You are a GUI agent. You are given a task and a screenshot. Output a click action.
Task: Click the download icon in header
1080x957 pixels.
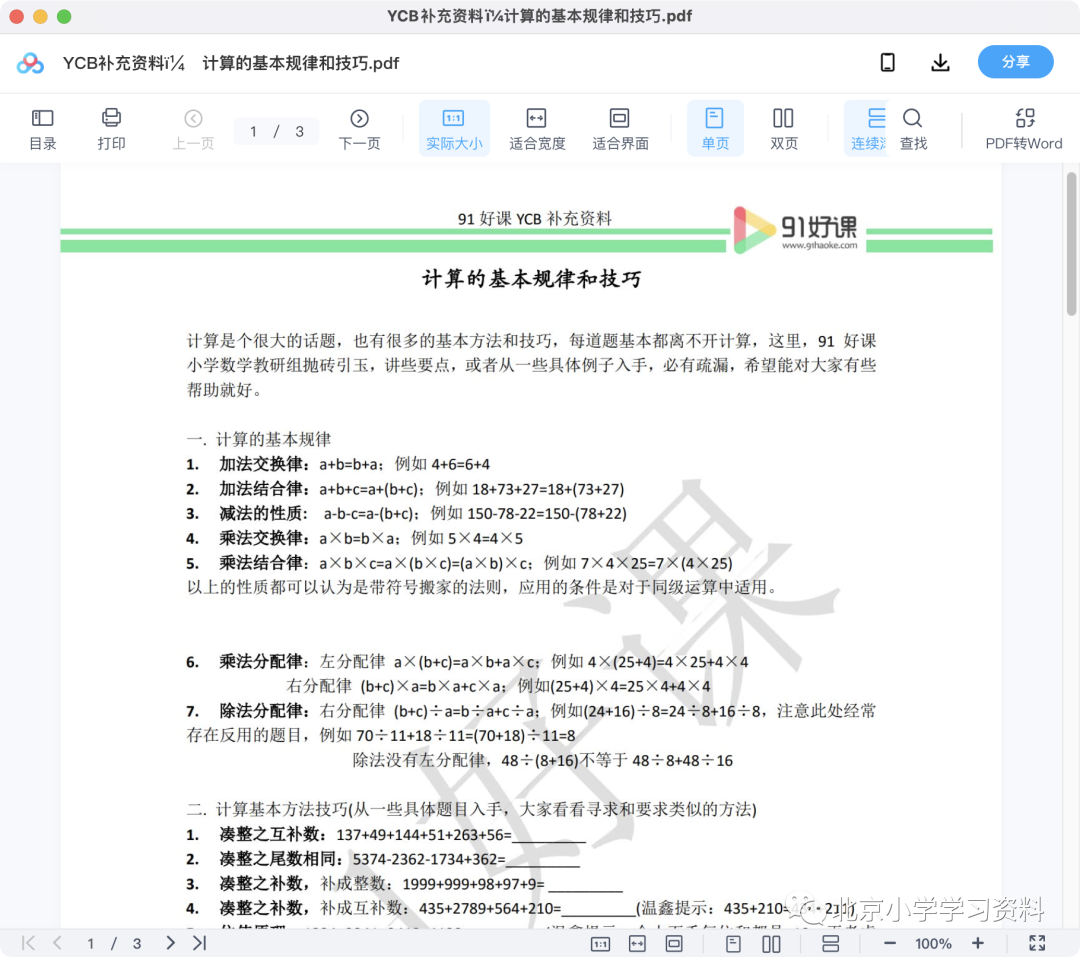pos(940,63)
